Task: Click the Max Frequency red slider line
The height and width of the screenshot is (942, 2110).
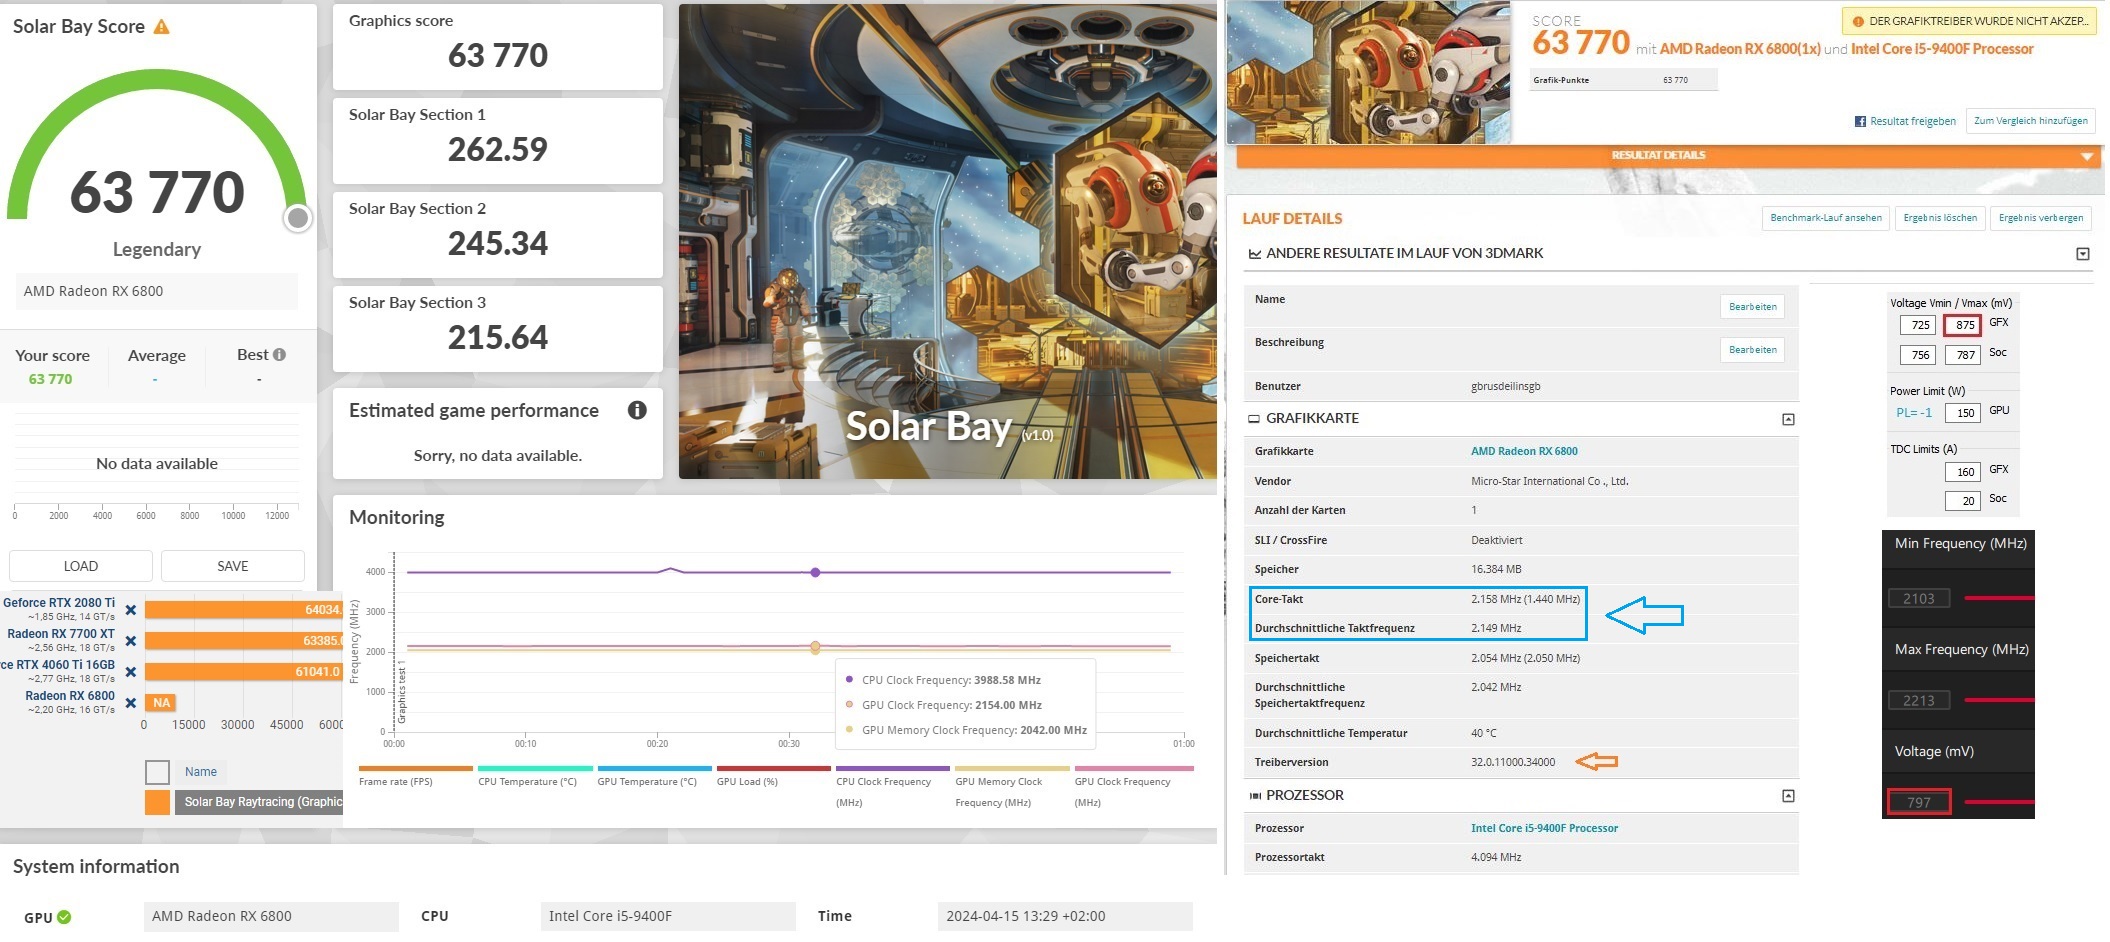Action: click(1999, 700)
